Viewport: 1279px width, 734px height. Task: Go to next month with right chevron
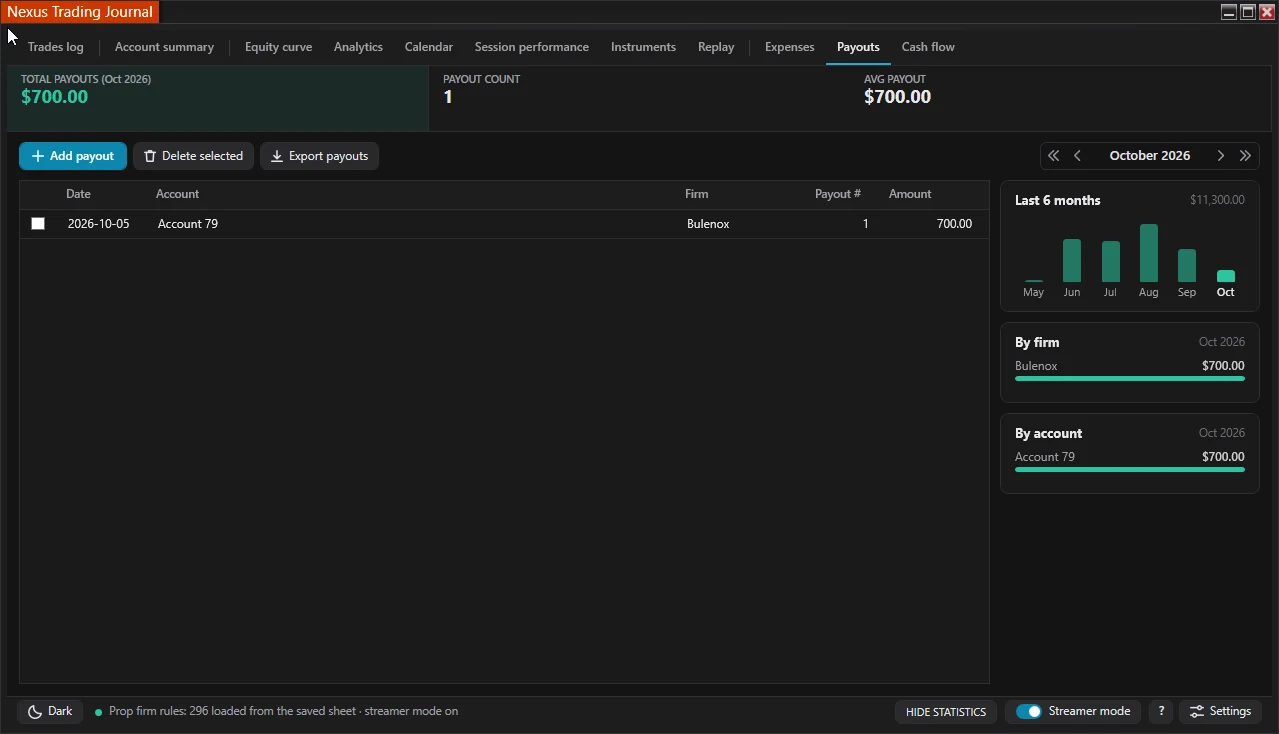click(x=1220, y=156)
